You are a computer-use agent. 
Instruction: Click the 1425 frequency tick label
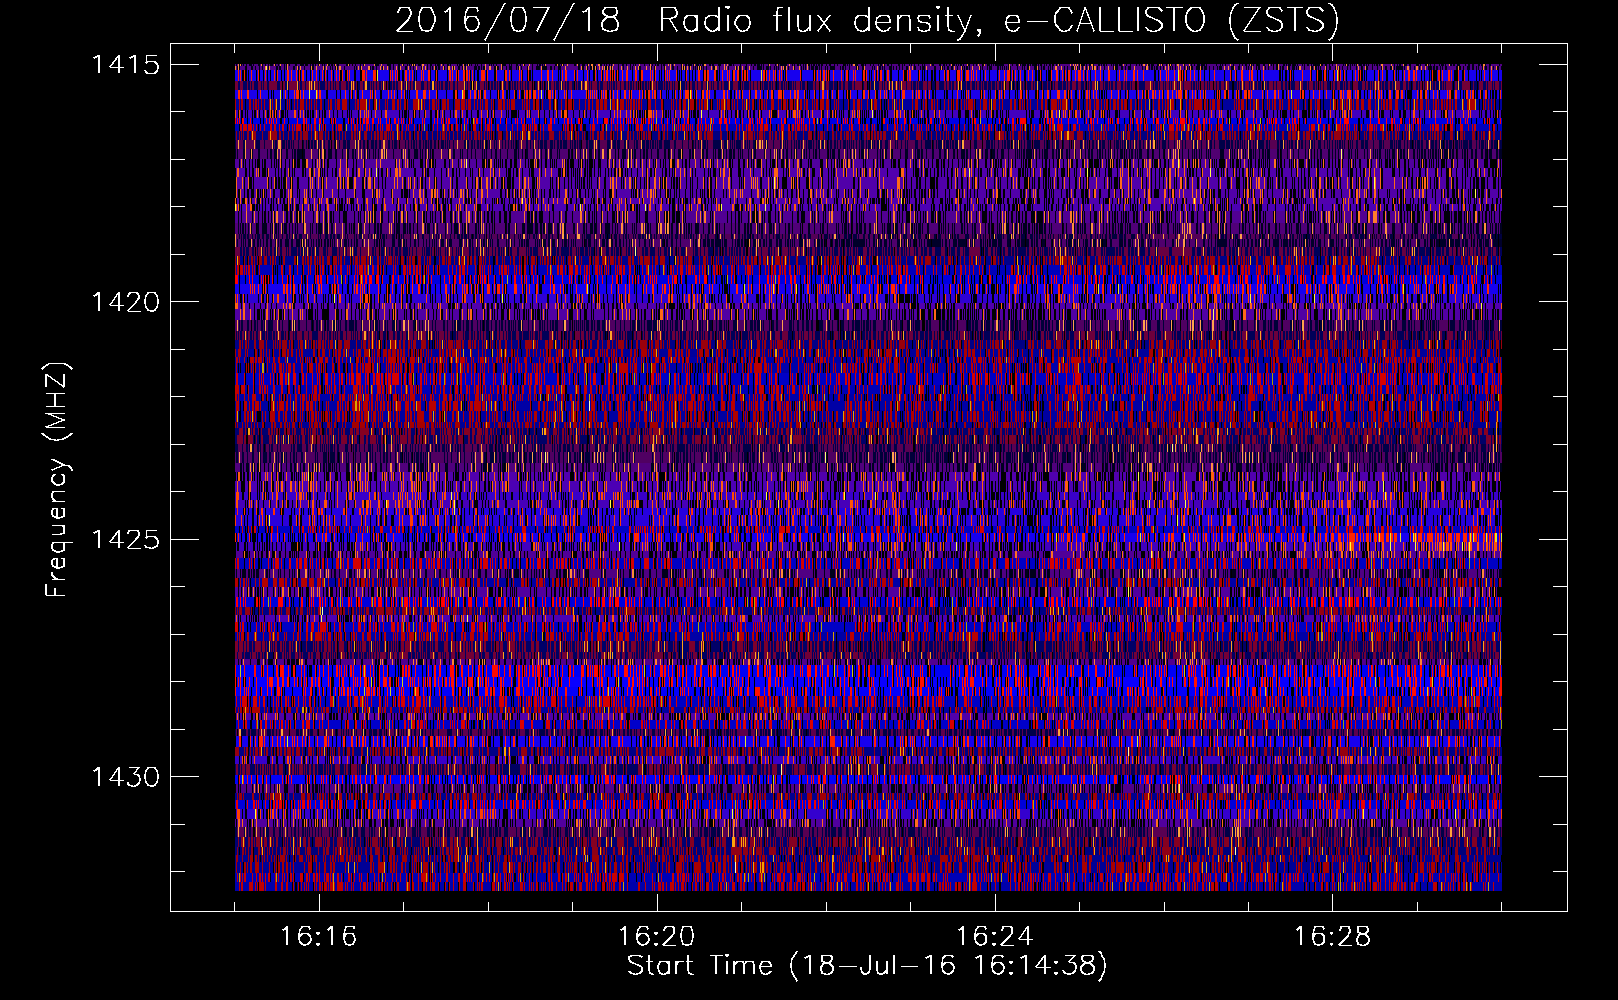(x=125, y=540)
